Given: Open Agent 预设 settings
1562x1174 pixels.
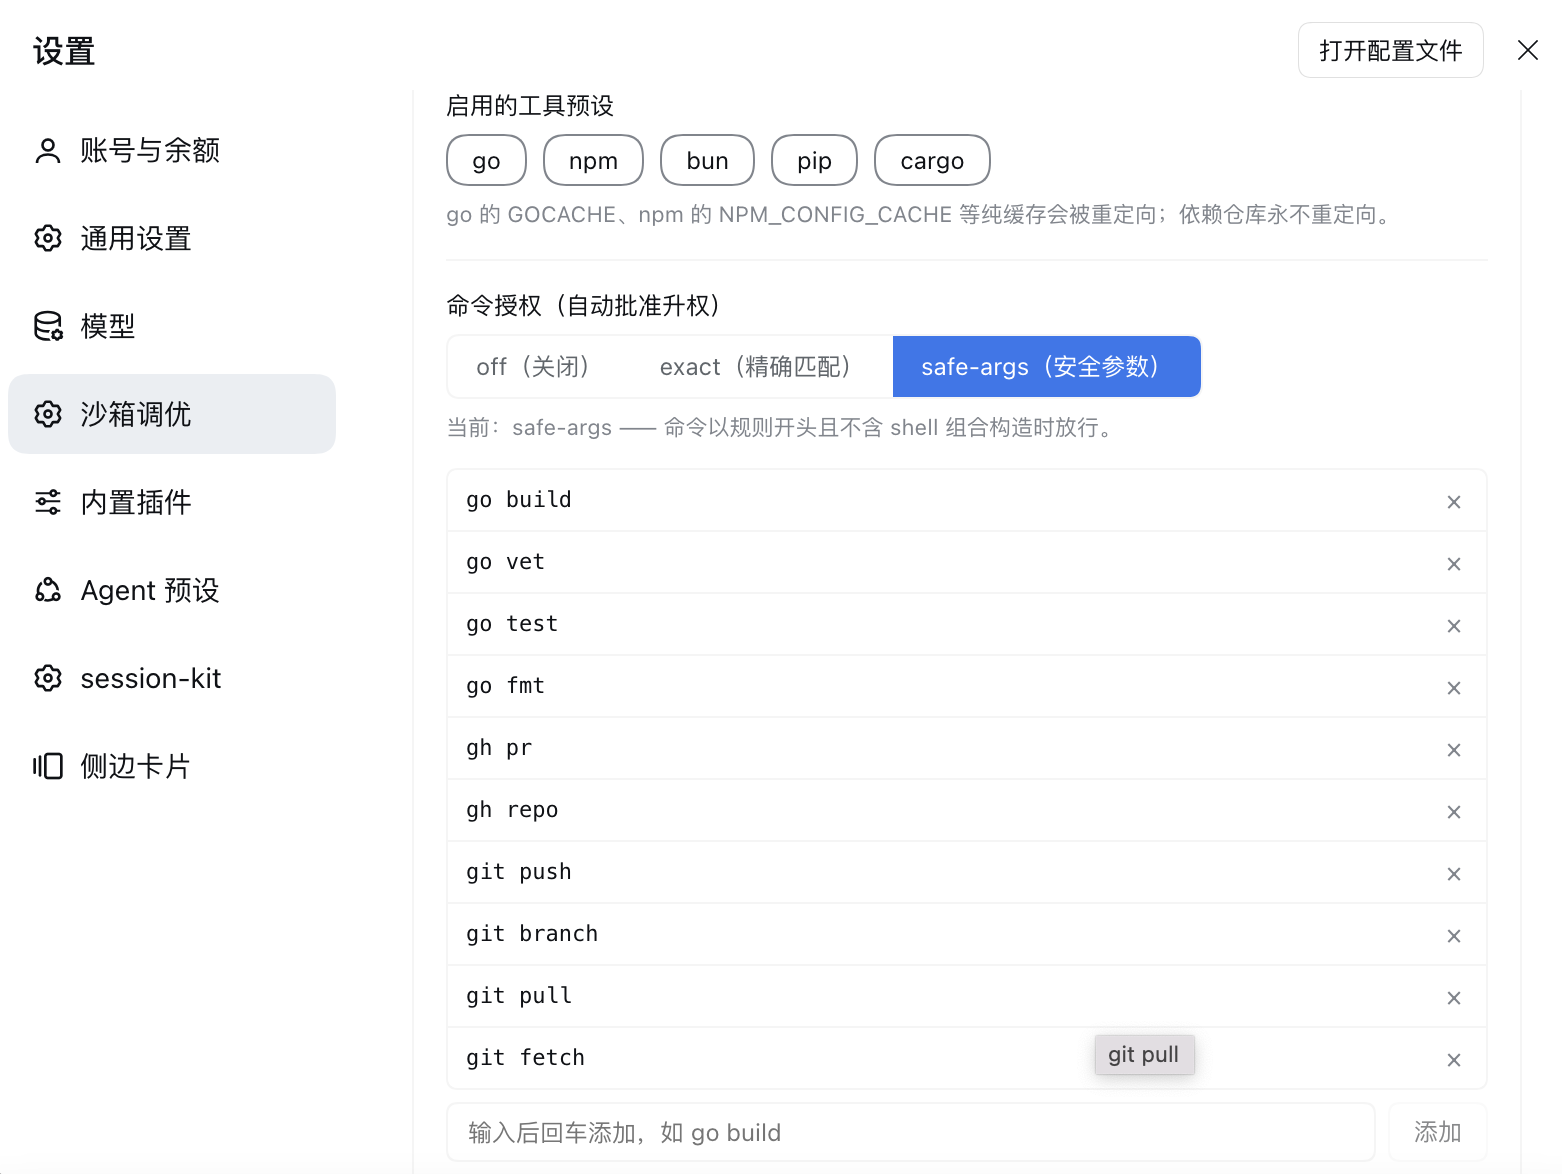Looking at the screenshot, I should (172, 590).
